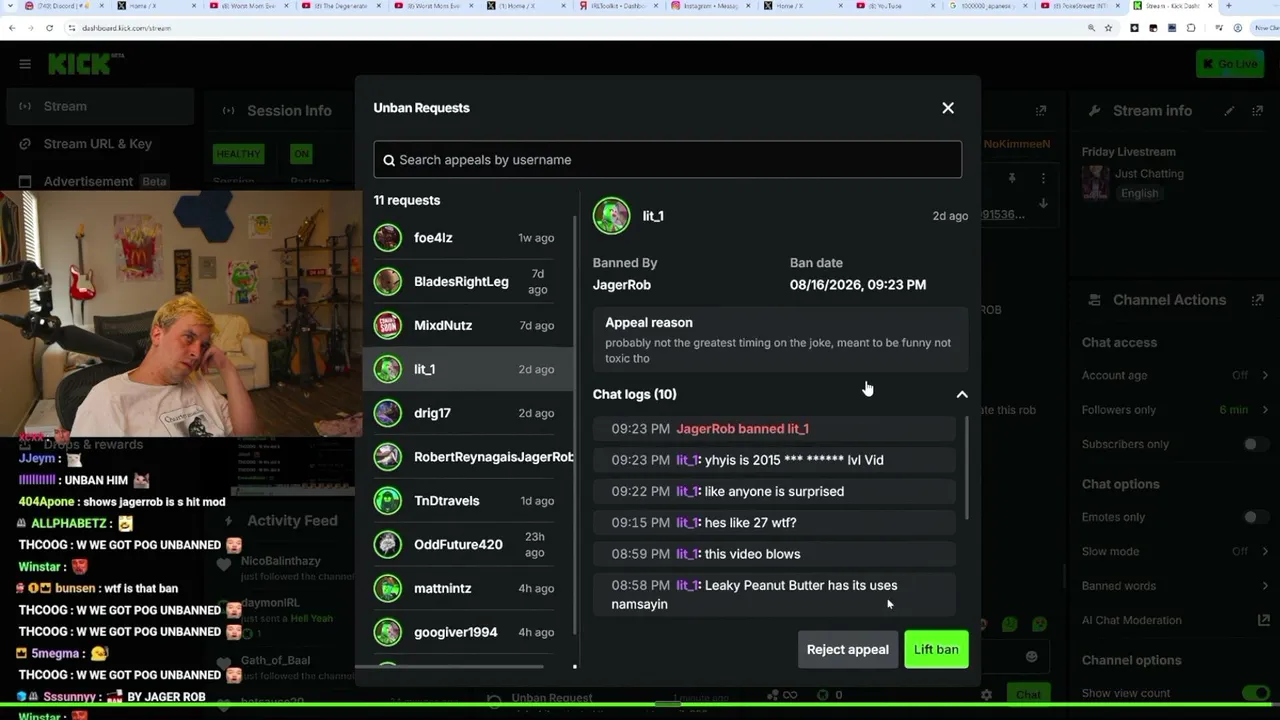Click OddFuture420's avatar icon
Image resolution: width=1280 pixels, height=720 pixels.
(388, 545)
